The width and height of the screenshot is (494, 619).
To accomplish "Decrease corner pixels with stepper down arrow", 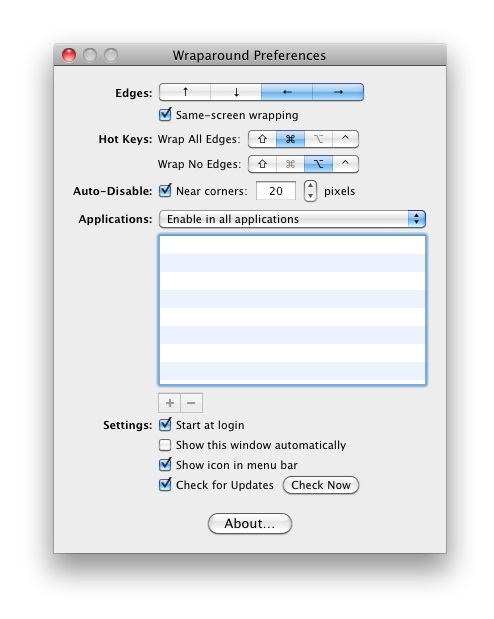I will 310,196.
